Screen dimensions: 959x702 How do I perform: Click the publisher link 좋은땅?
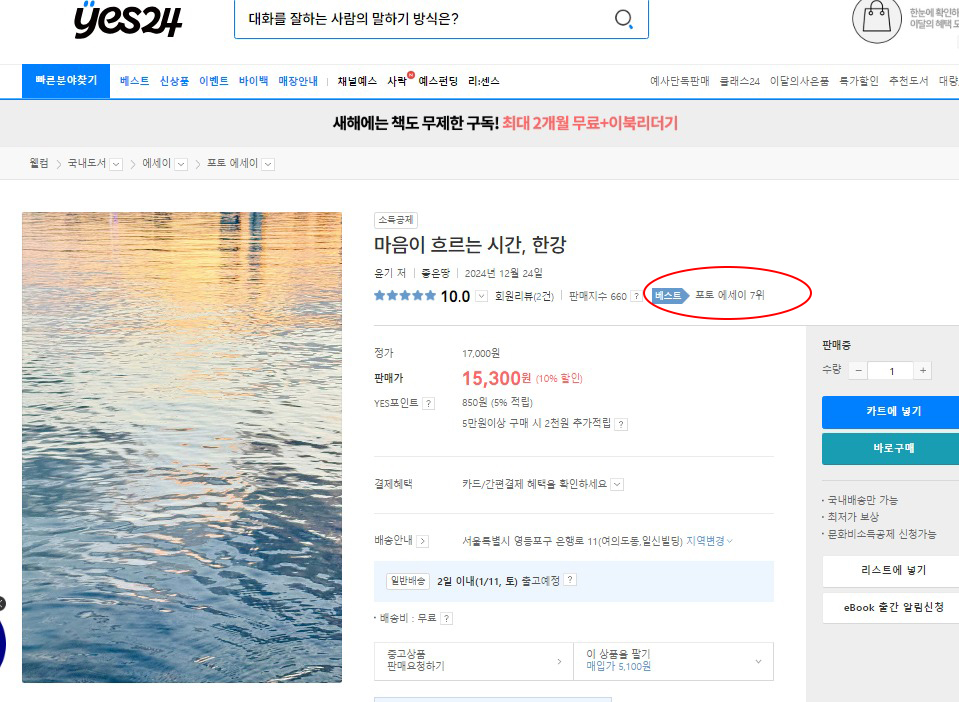(435, 273)
